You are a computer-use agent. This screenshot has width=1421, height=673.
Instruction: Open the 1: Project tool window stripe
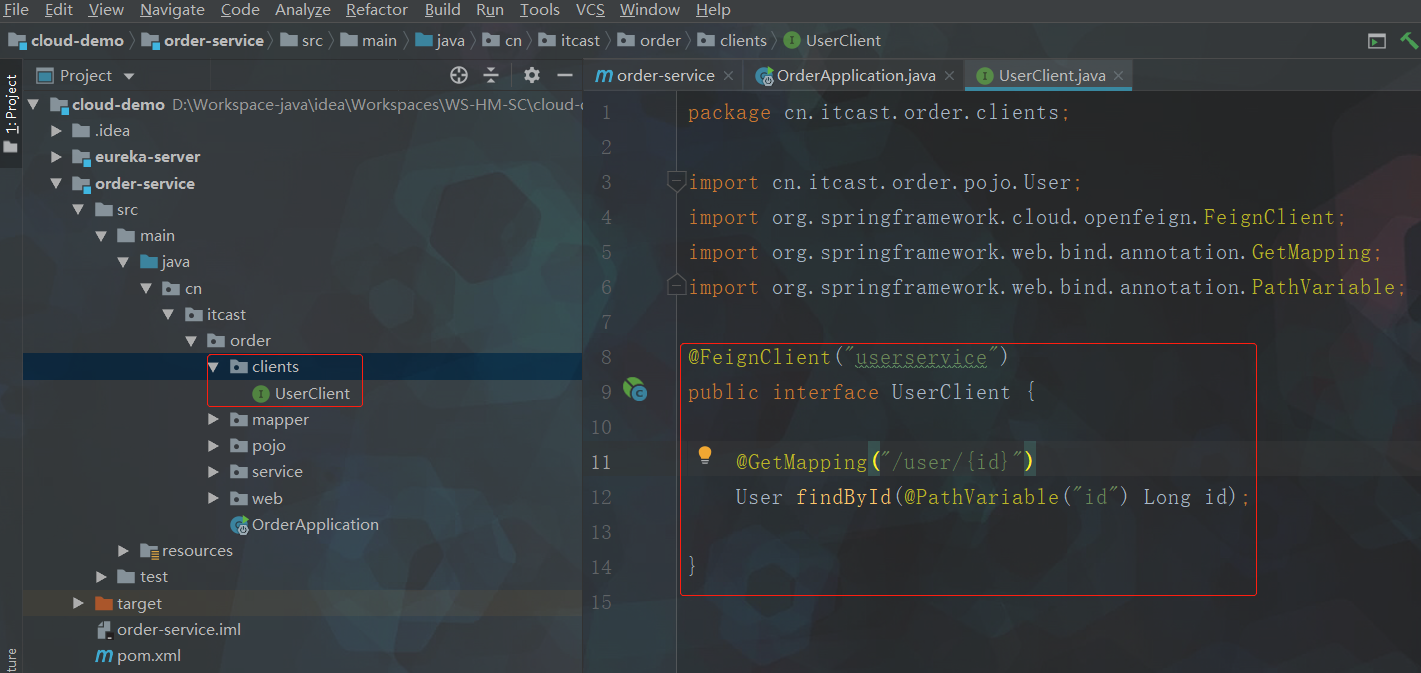[11, 105]
